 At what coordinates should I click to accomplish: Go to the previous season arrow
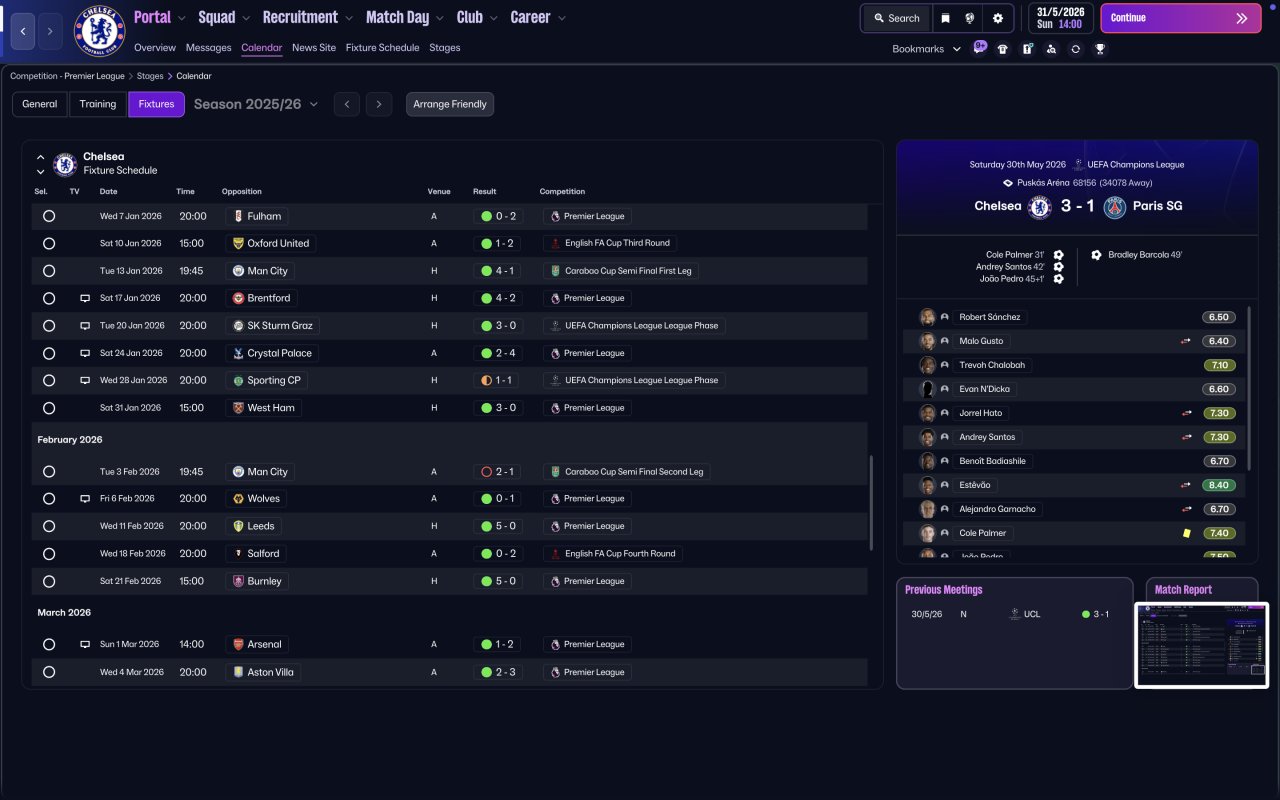pyautogui.click(x=347, y=104)
